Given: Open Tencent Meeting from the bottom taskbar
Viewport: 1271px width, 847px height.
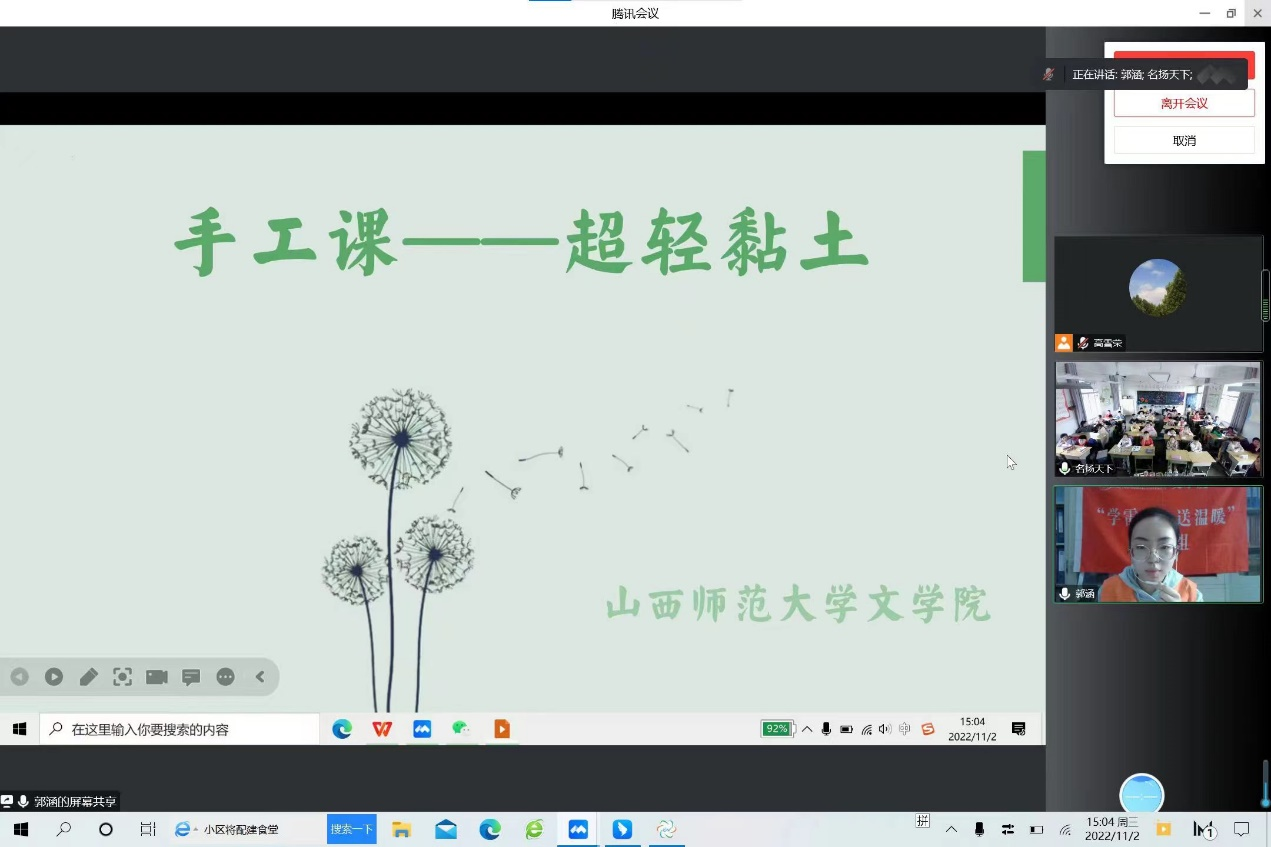Looking at the screenshot, I should [578, 829].
